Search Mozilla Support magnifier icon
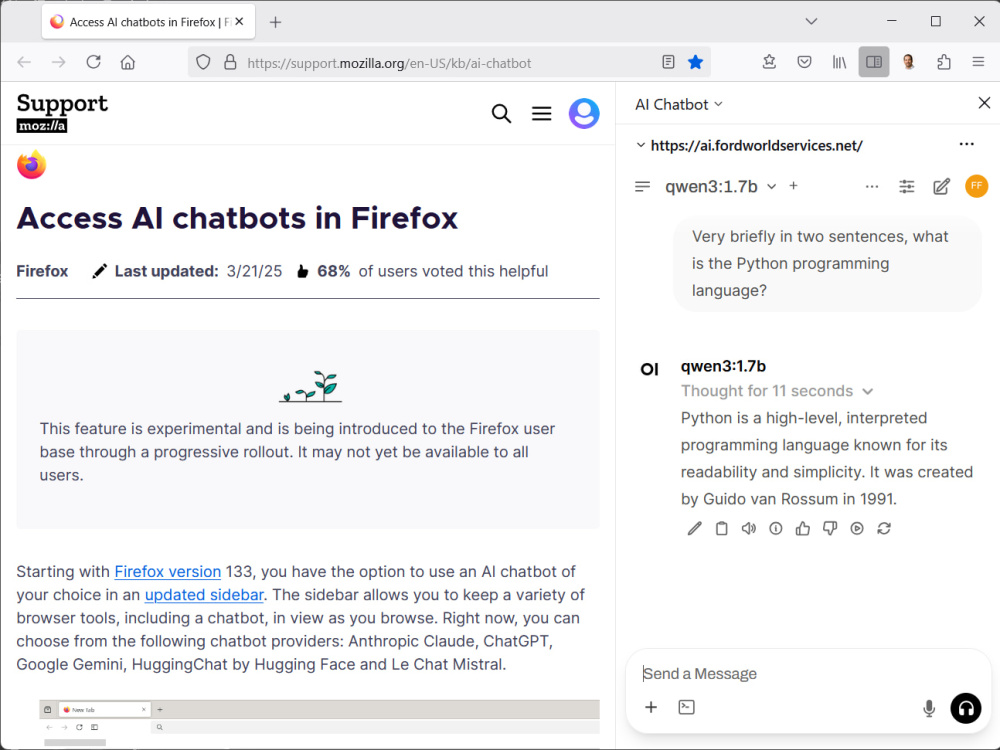1000x750 pixels. point(501,114)
